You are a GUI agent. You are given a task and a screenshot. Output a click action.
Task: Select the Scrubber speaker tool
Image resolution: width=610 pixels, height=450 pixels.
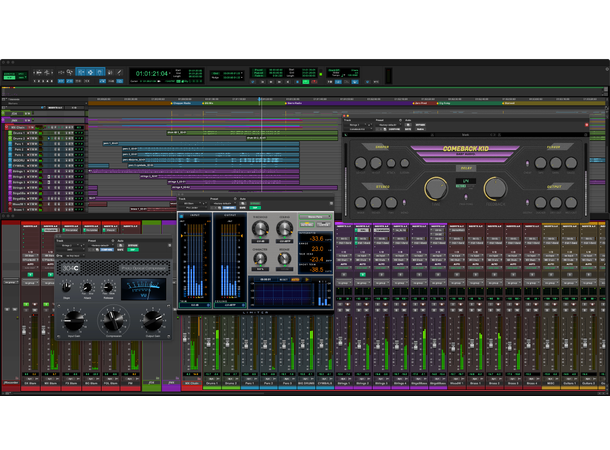click(110, 72)
